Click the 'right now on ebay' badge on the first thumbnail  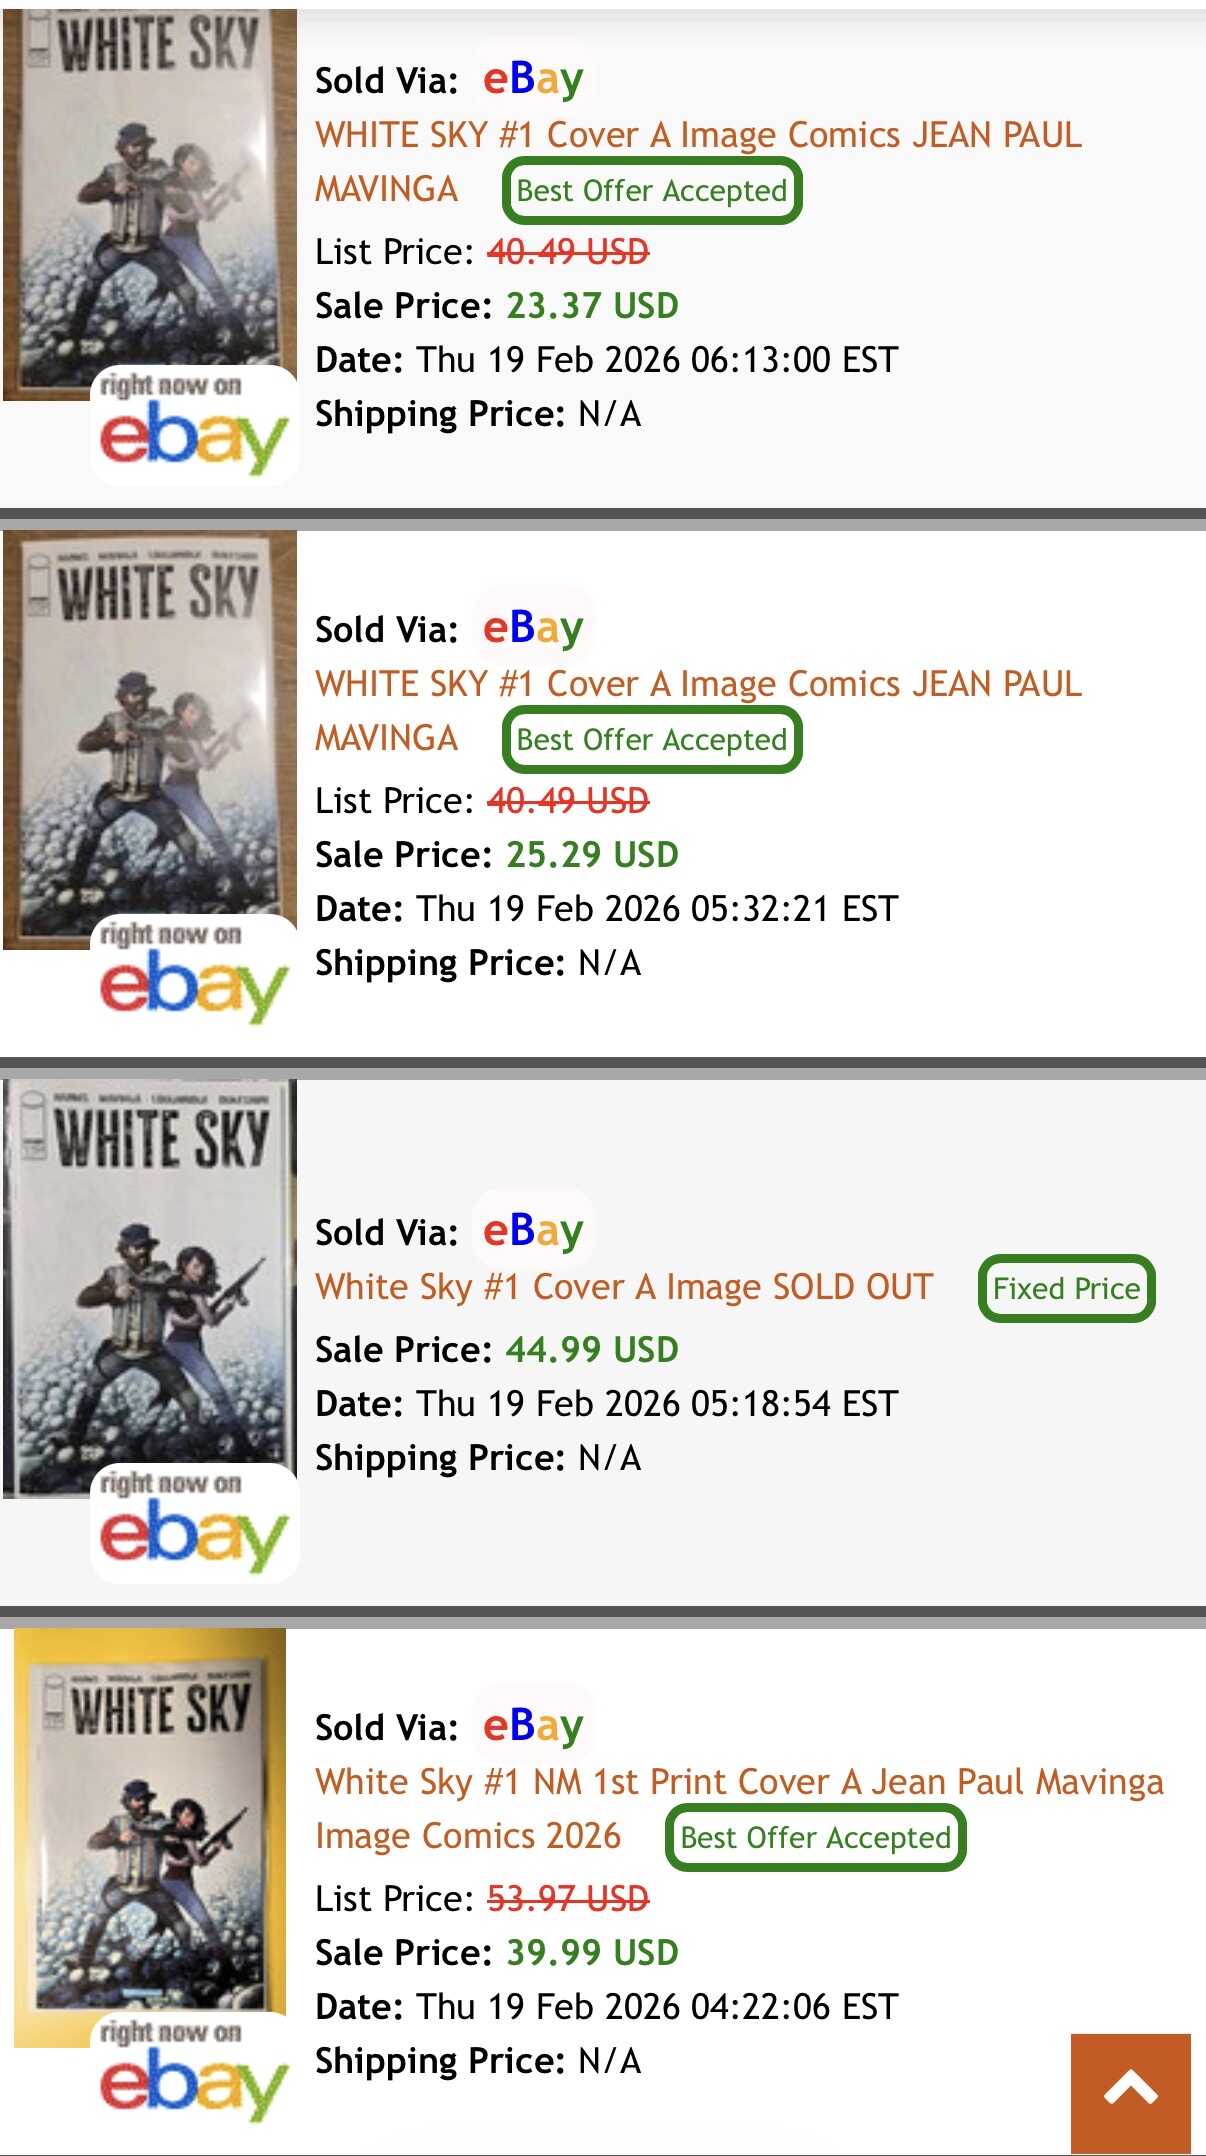point(194,426)
